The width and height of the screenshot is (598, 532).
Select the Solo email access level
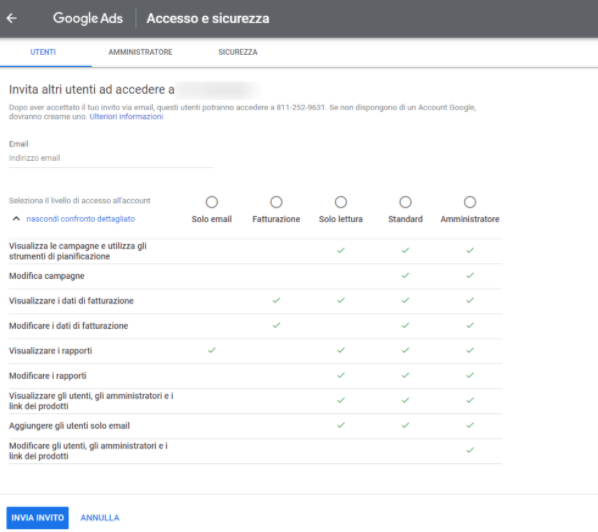(x=212, y=202)
